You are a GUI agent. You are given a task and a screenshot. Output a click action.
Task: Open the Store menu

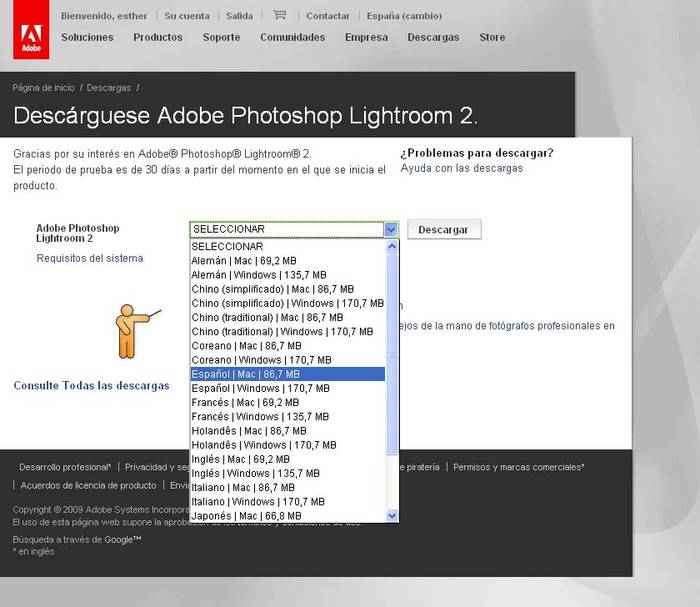[492, 37]
